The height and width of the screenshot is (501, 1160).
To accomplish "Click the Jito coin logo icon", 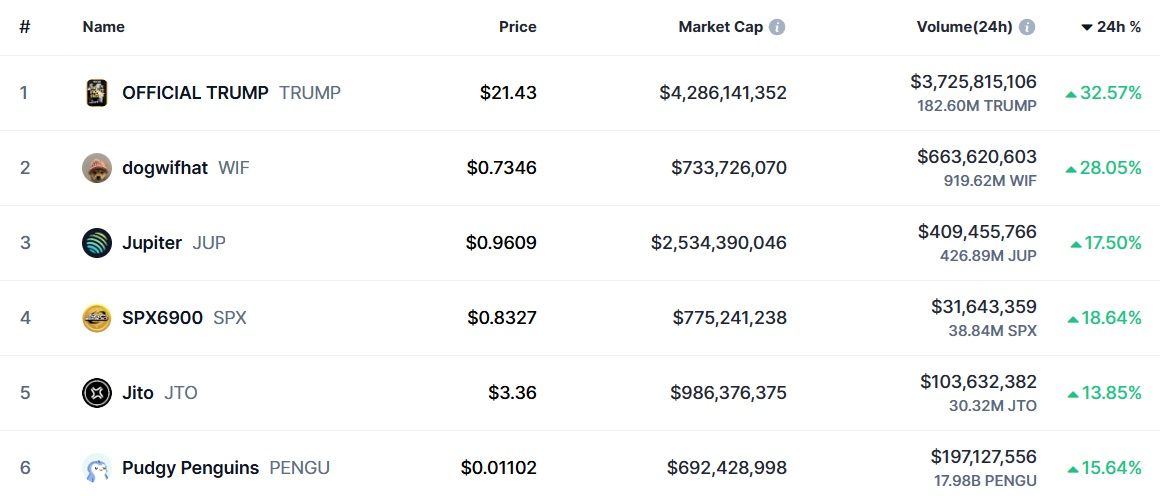I will coord(96,393).
